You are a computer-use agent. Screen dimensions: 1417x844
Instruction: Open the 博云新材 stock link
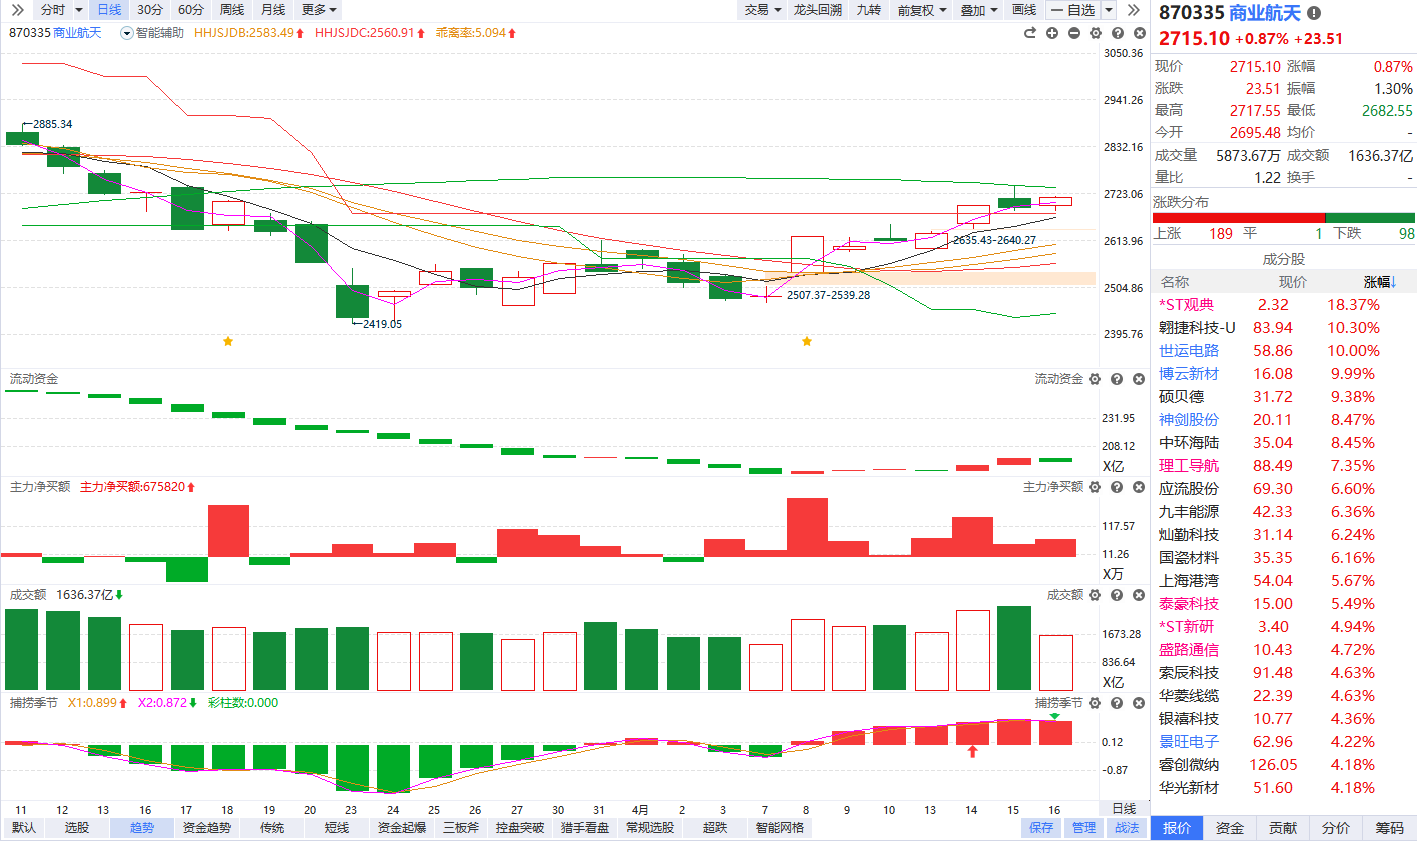1189,374
